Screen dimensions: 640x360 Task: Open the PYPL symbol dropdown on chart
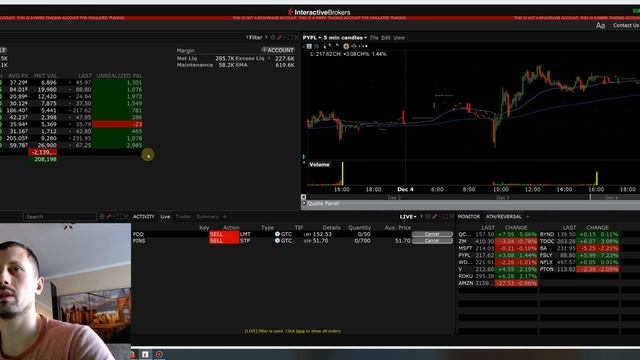[312, 38]
